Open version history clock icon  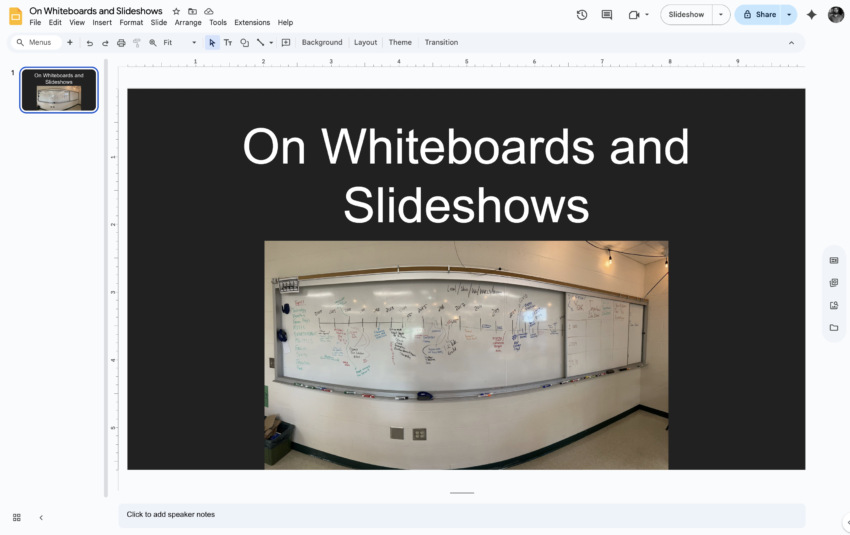tap(582, 15)
